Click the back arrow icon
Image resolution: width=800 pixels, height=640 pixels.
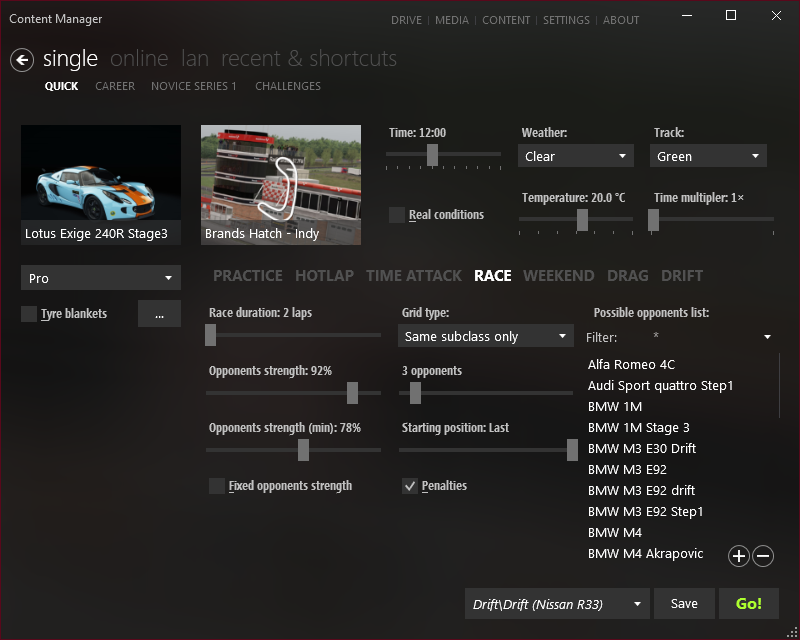(22, 60)
